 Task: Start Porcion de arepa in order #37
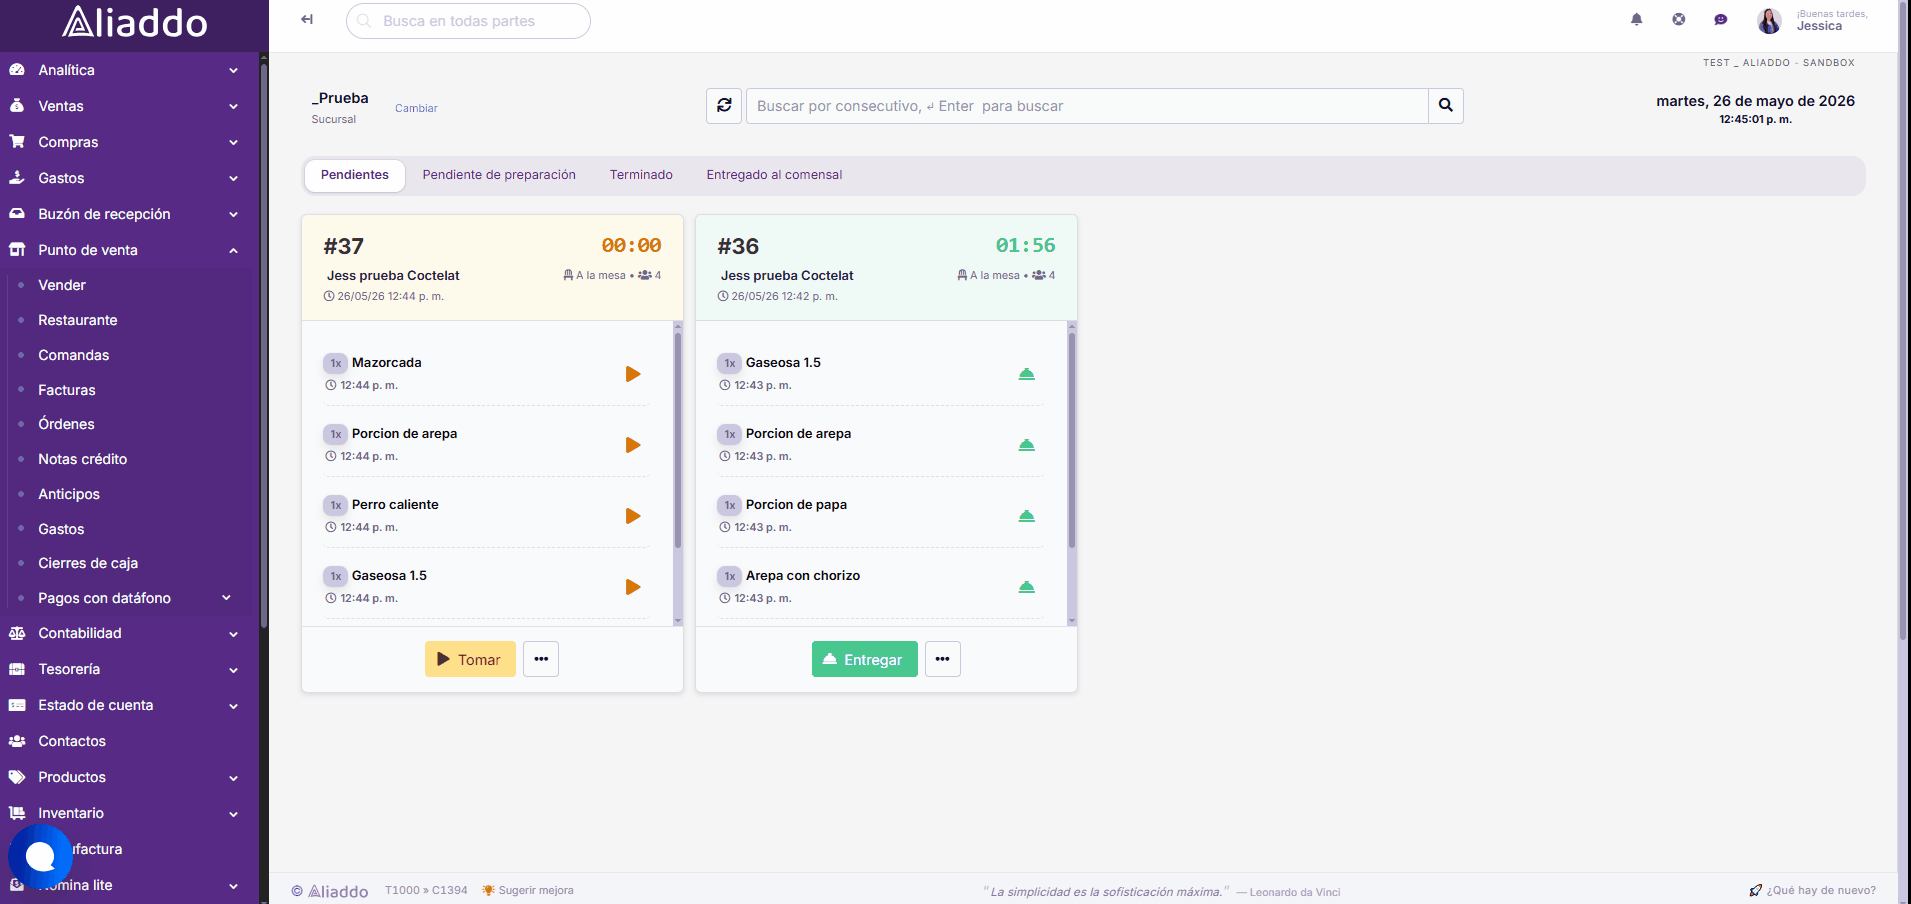pyautogui.click(x=633, y=445)
